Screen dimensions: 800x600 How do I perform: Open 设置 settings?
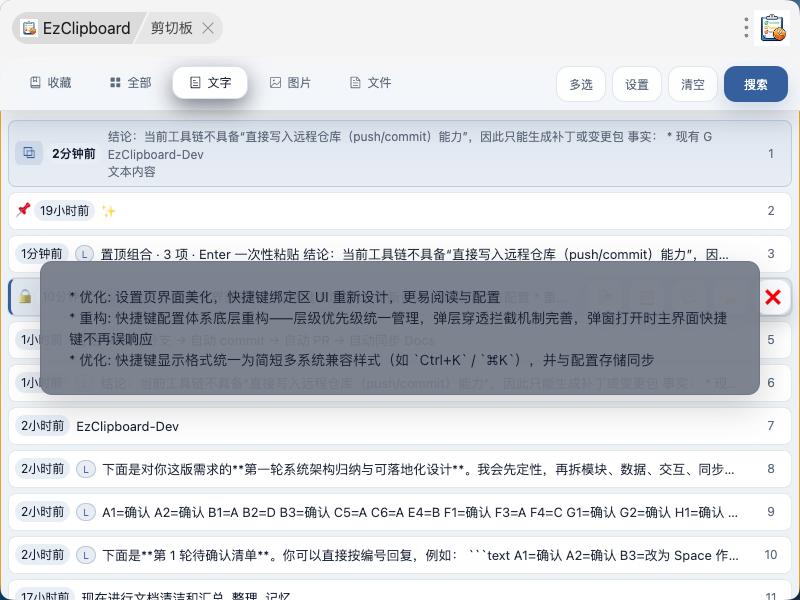click(637, 84)
